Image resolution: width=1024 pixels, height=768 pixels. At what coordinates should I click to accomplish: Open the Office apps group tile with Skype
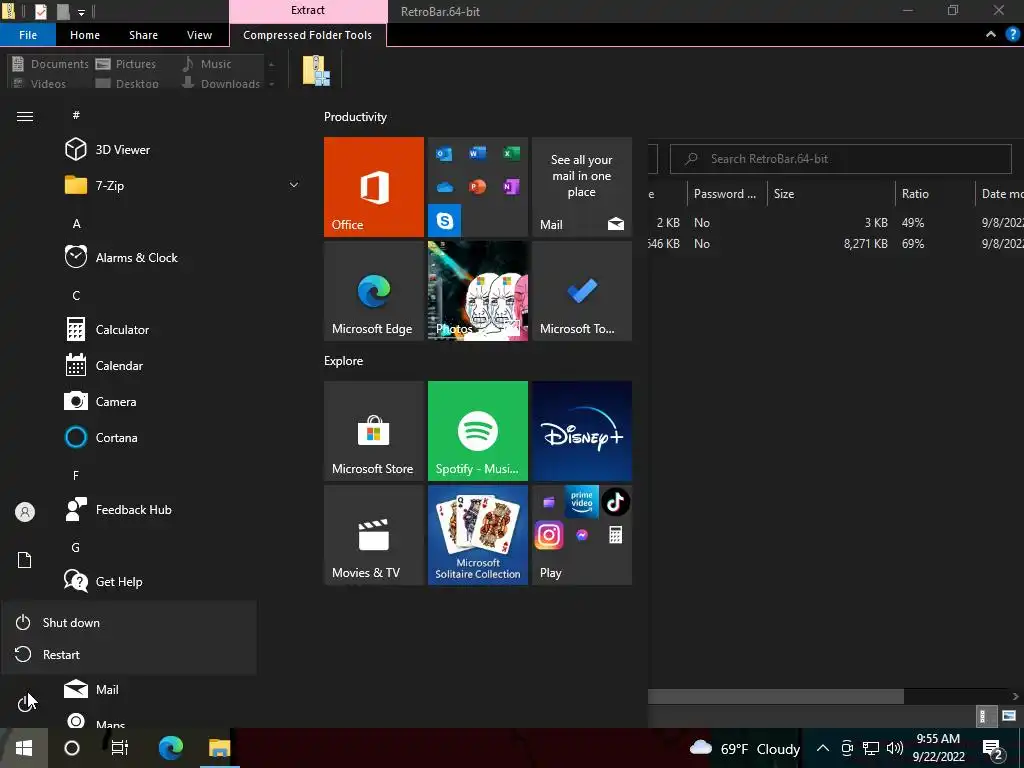click(x=477, y=187)
